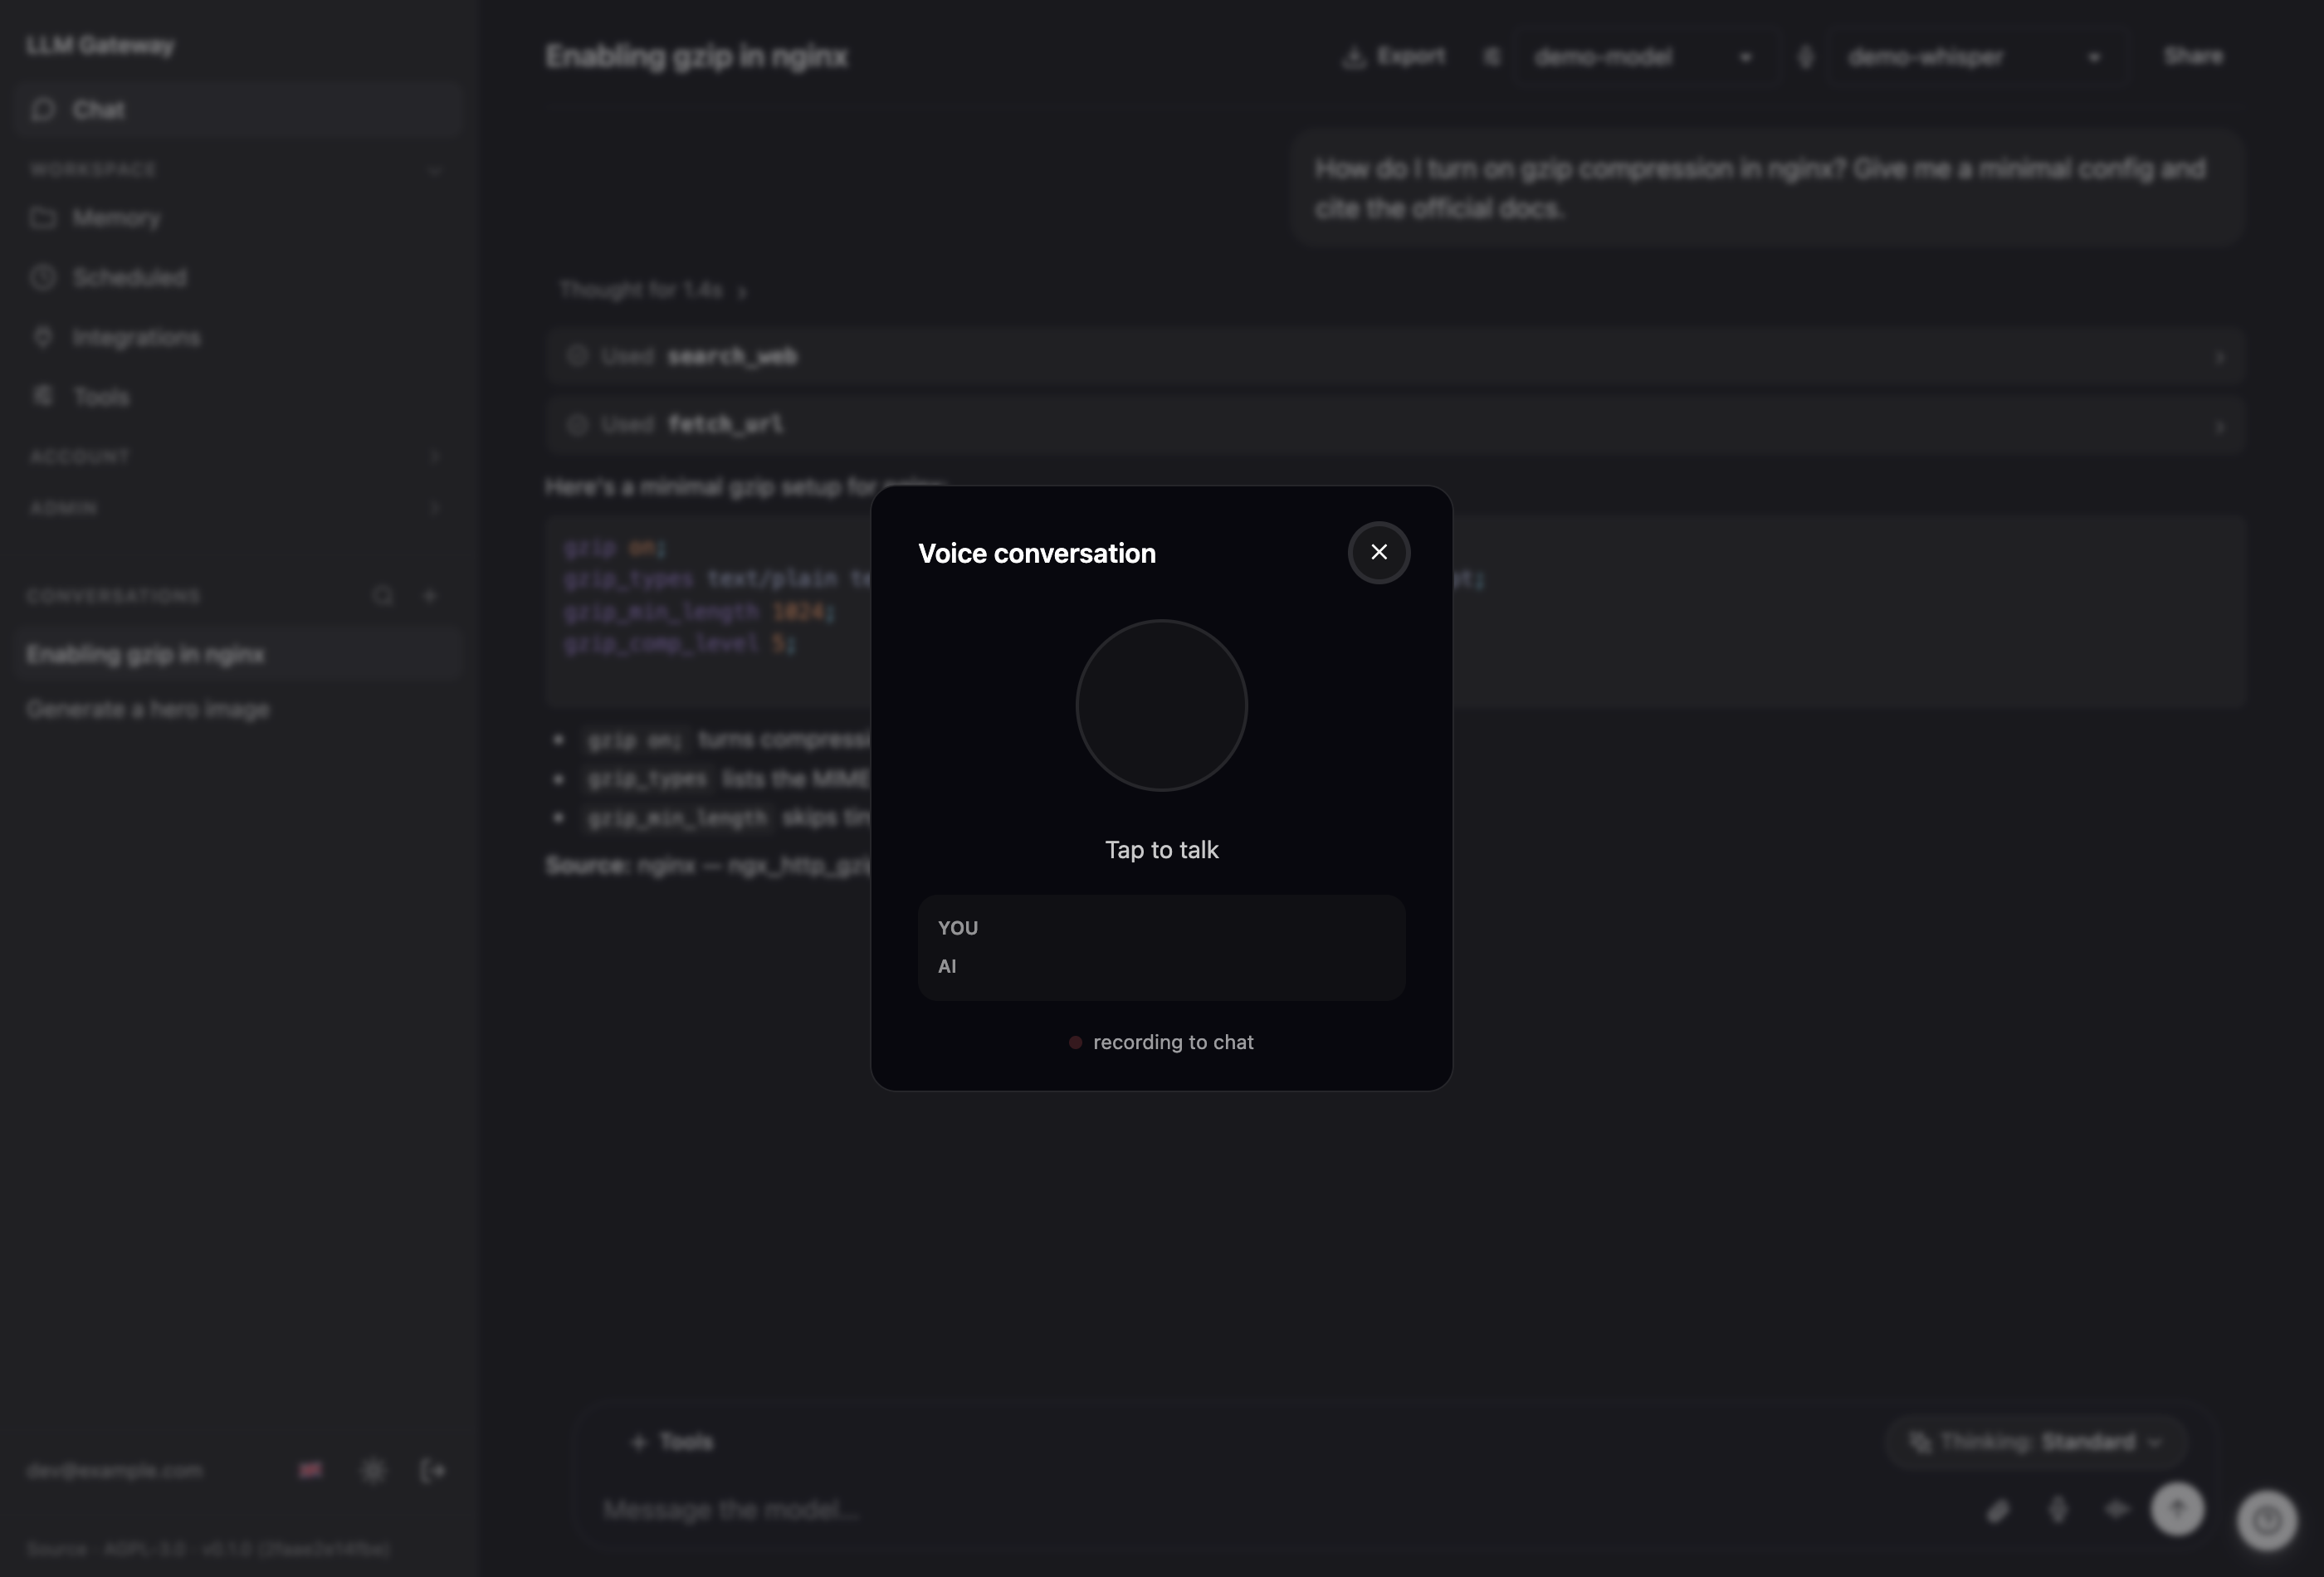The width and height of the screenshot is (2324, 1577).
Task: Click the '+ Tools' composer button
Action: 672,1441
